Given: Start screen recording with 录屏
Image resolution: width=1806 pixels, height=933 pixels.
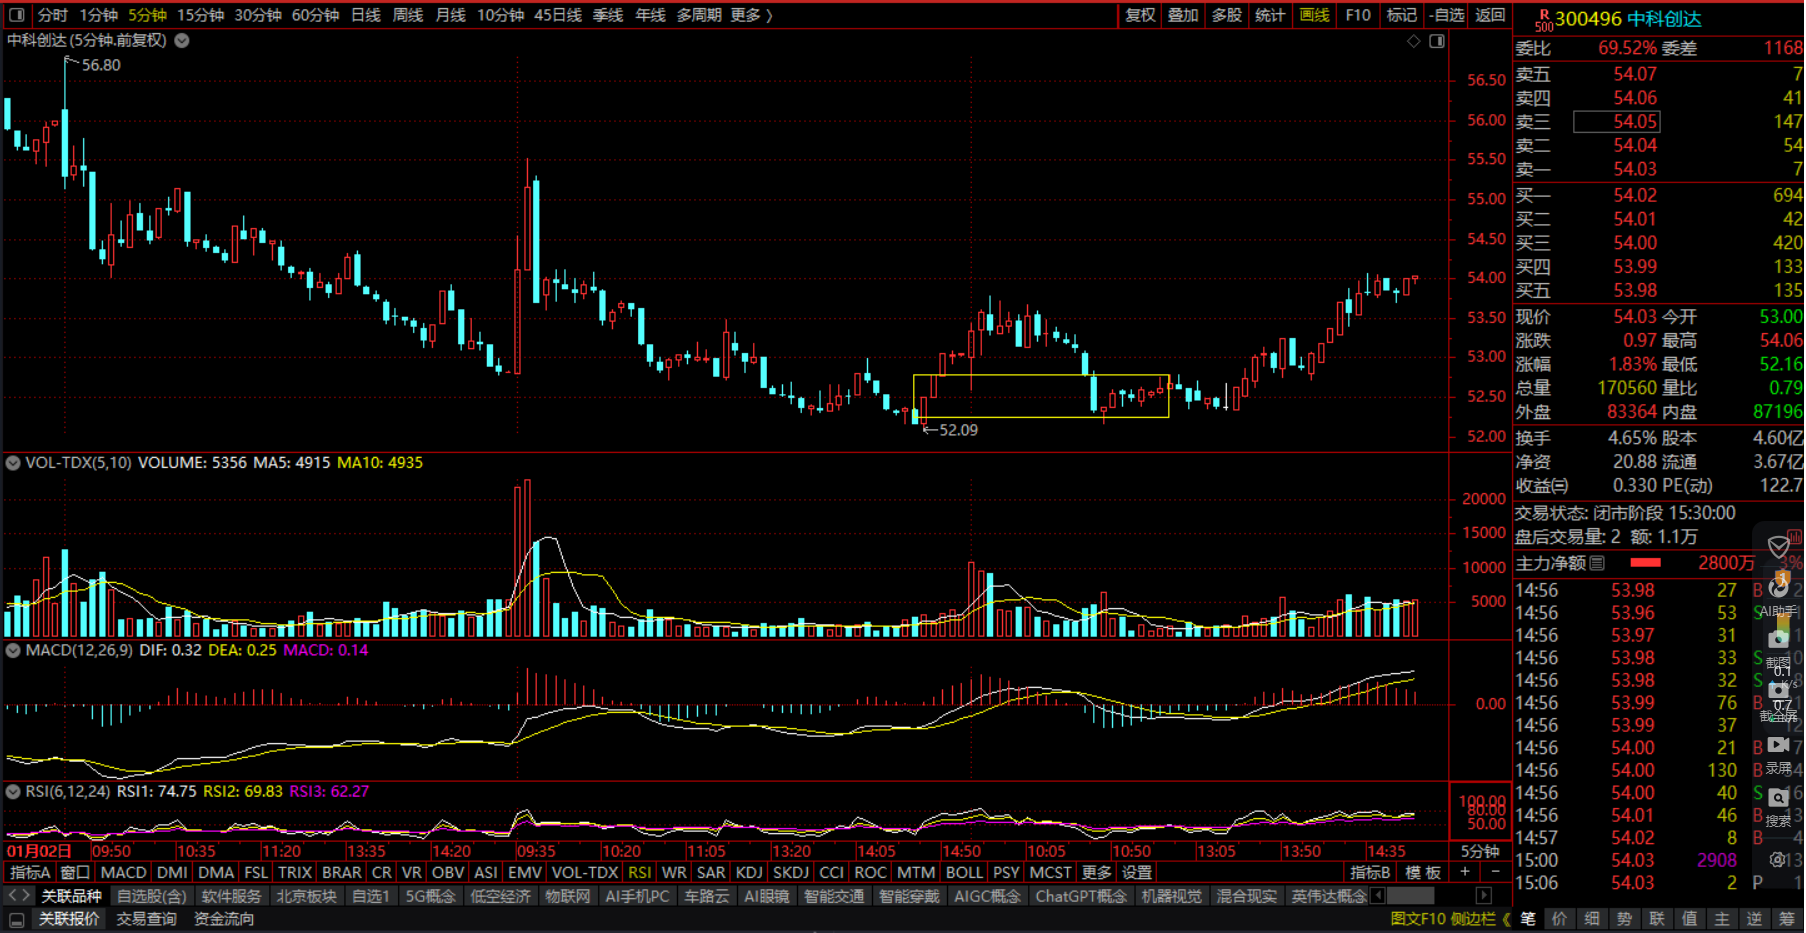Looking at the screenshot, I should (x=1778, y=754).
